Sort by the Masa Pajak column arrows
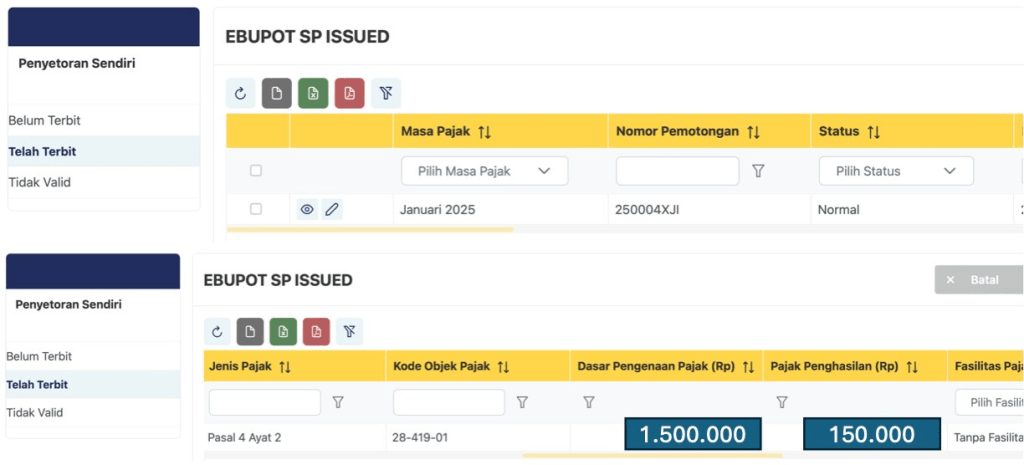Viewport: 1024px width, 465px height. click(x=485, y=132)
